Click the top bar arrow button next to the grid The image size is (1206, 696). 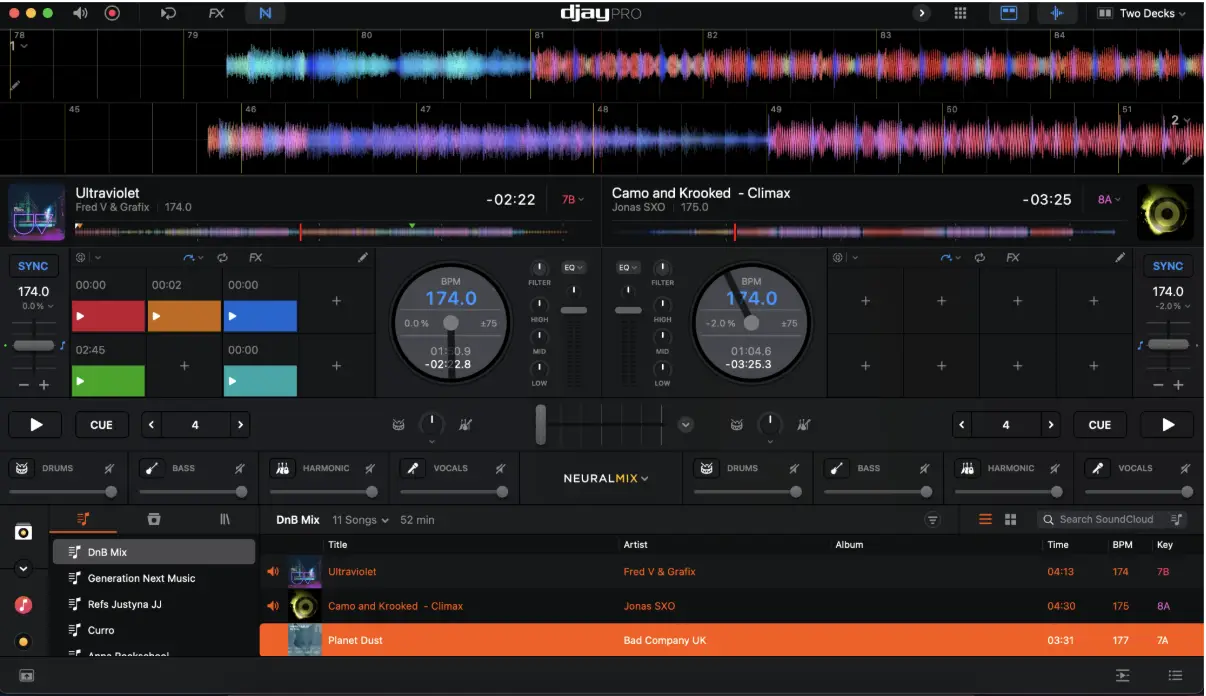pos(922,13)
